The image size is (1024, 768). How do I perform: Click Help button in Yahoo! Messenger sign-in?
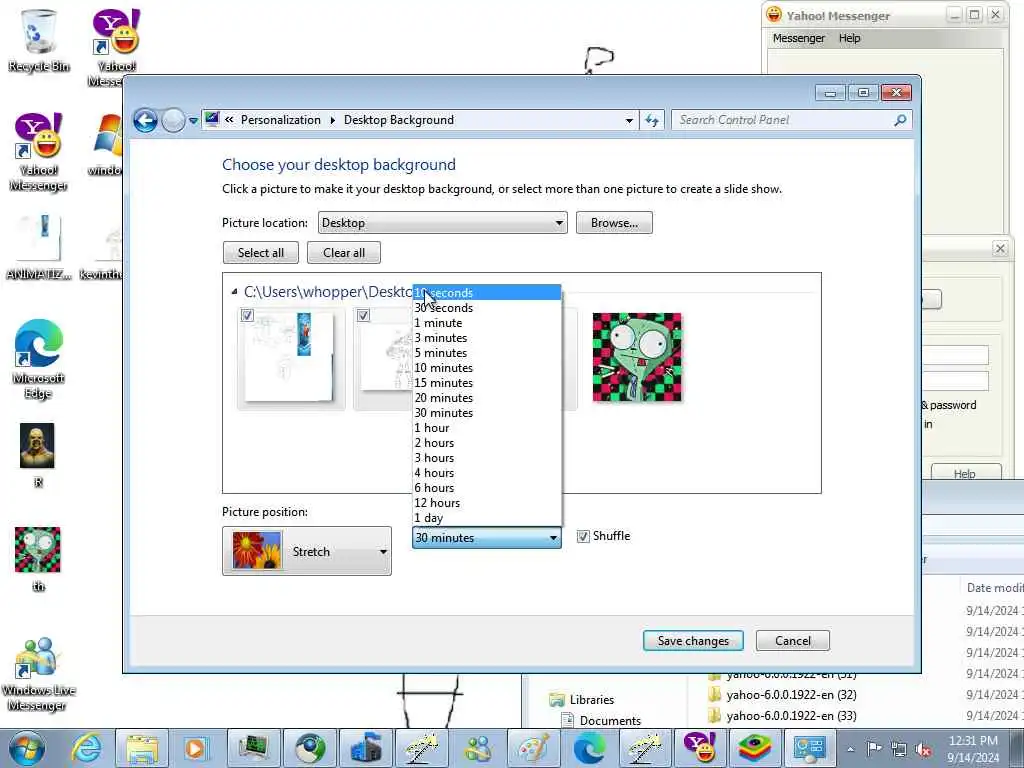[965, 473]
